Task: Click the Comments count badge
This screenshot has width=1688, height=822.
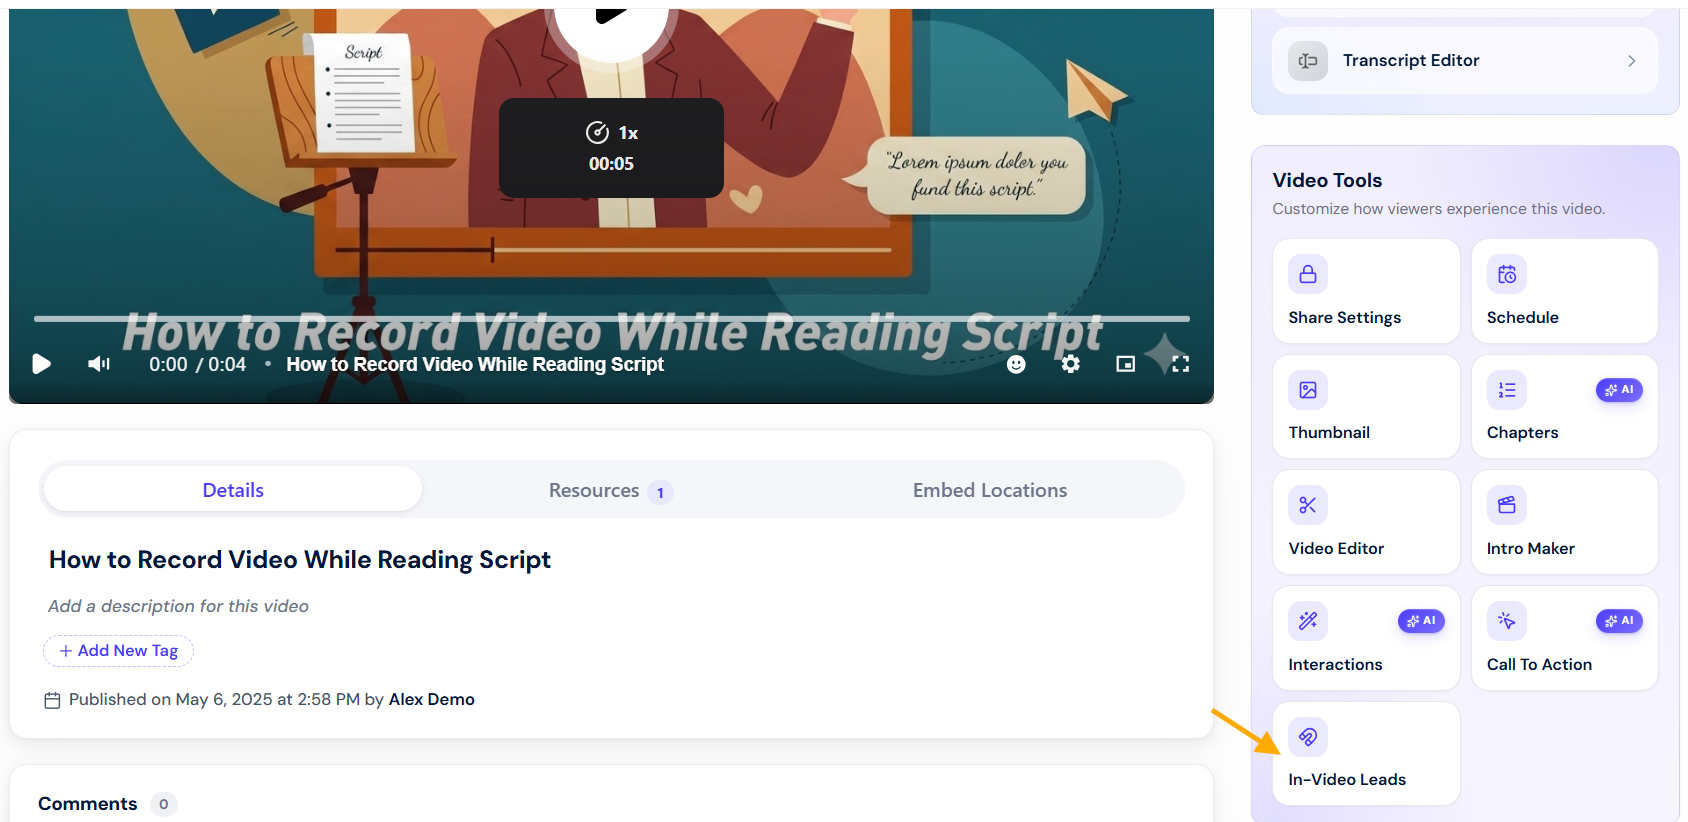Action: (x=164, y=804)
